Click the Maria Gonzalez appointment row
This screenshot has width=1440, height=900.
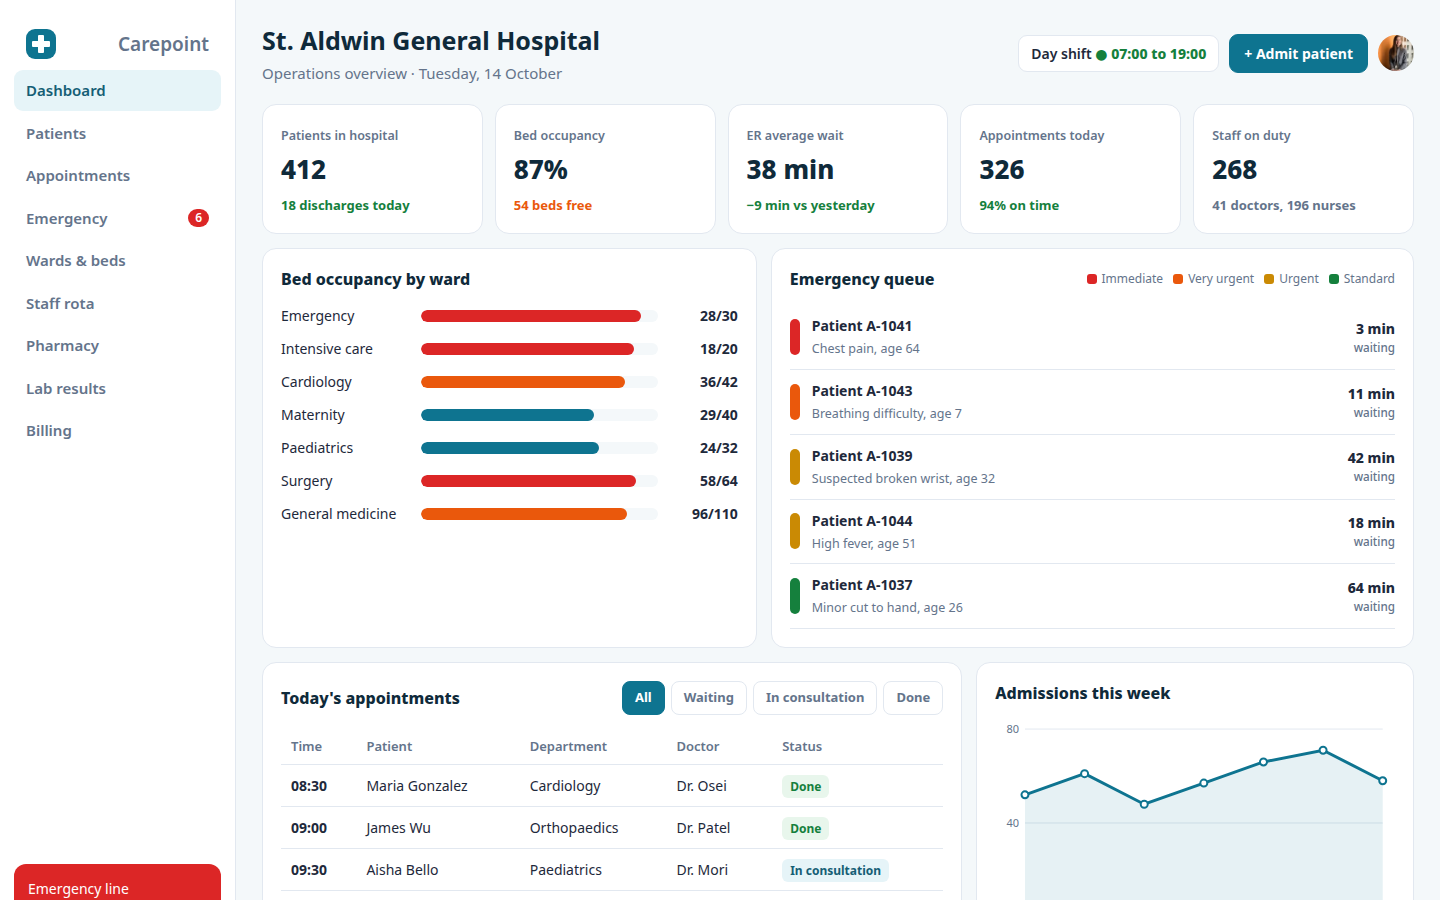pos(612,786)
